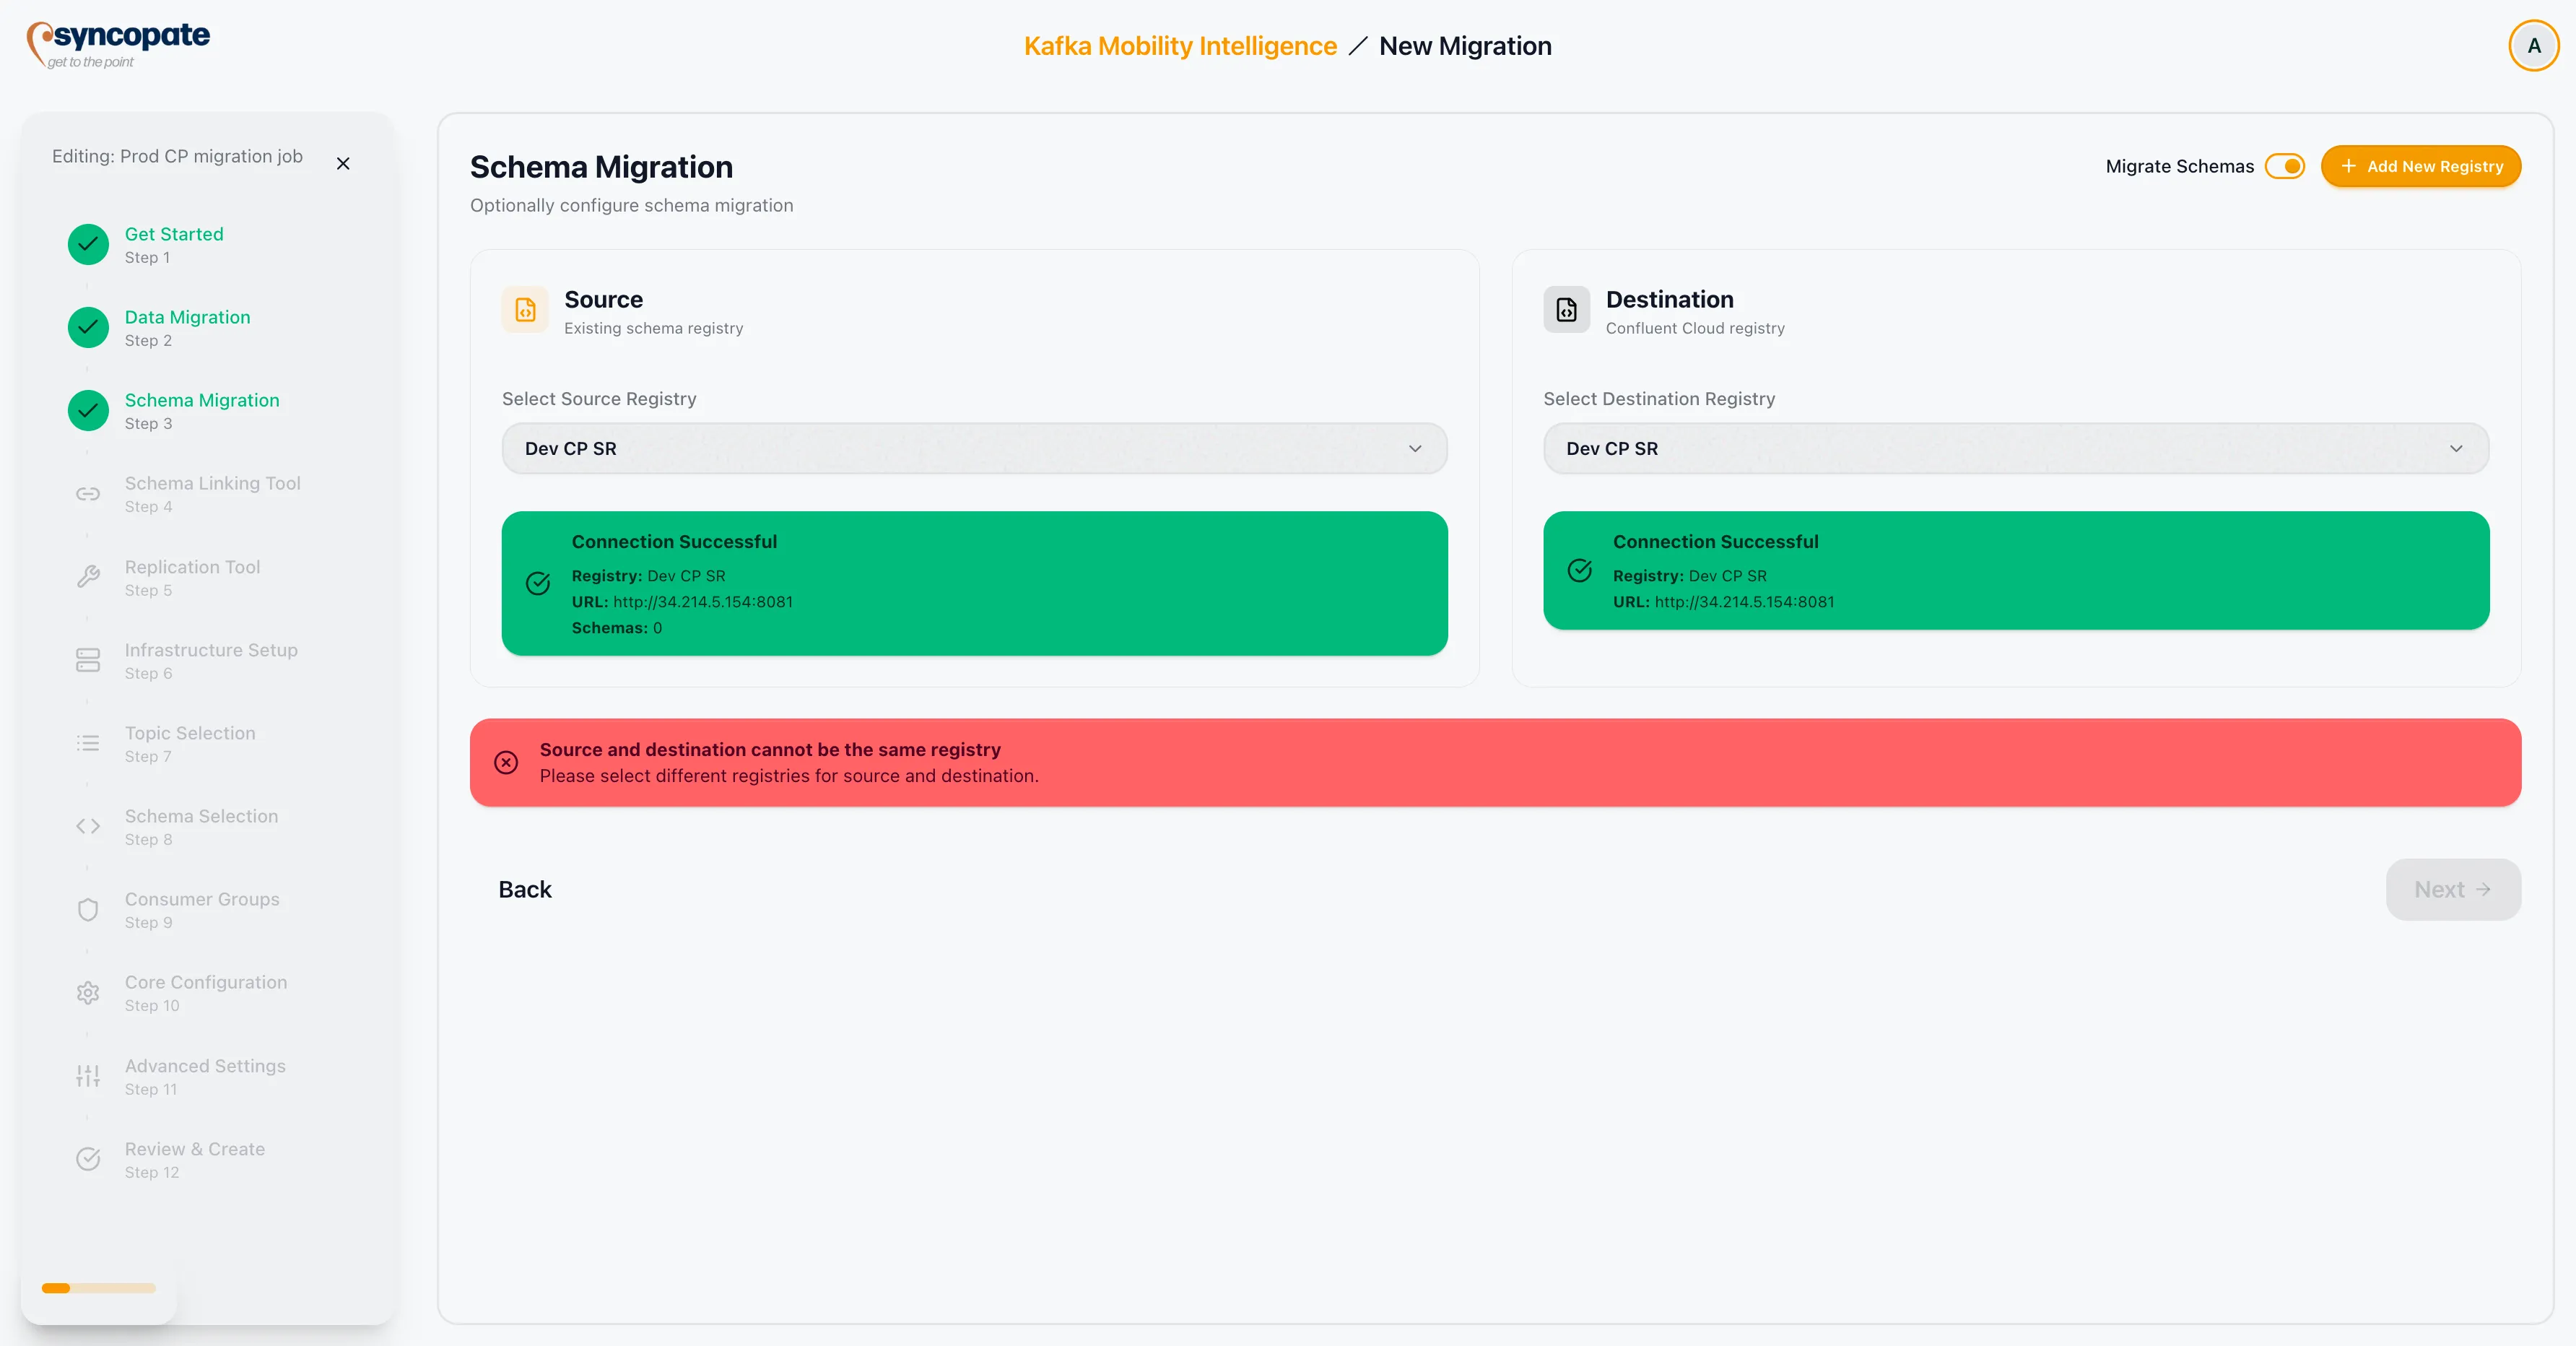Click the Add New Registry button

[x=2420, y=166]
